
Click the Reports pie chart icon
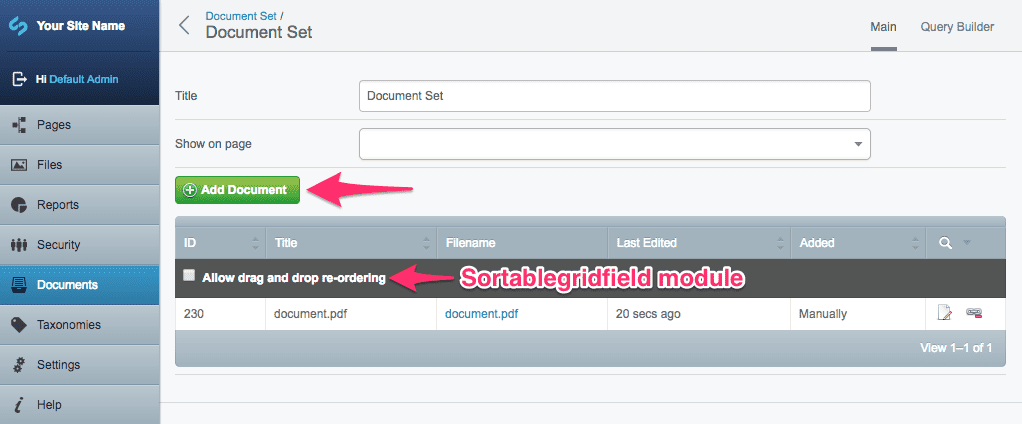pos(18,205)
